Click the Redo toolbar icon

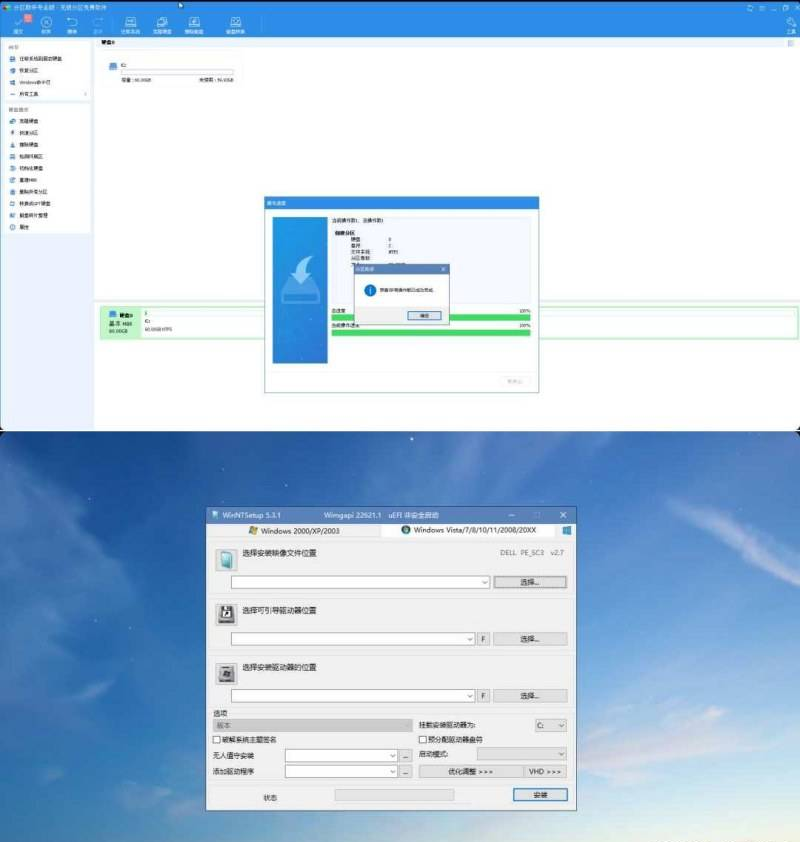(98, 25)
